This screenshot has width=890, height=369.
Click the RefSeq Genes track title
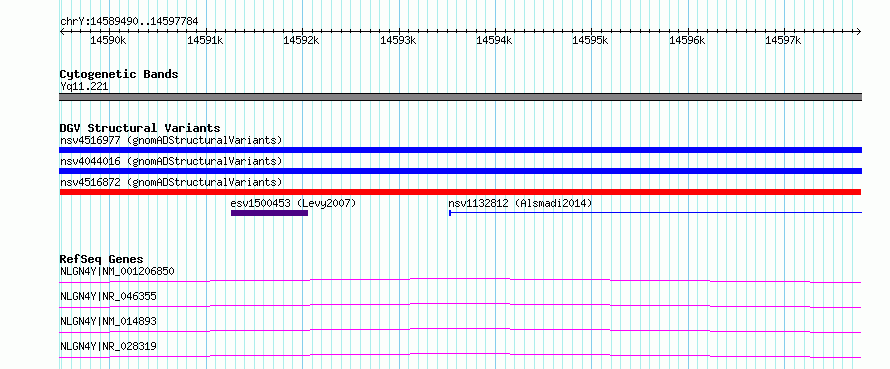[101, 259]
